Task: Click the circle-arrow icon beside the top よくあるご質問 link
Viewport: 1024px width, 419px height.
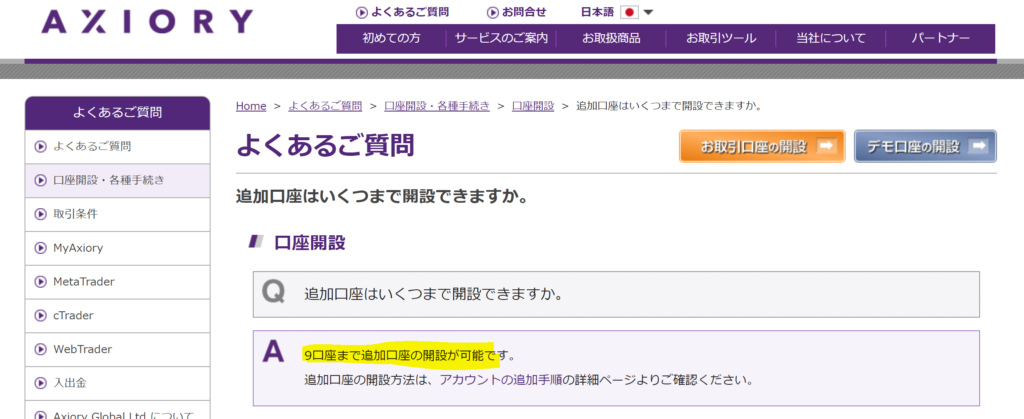Action: coord(362,12)
